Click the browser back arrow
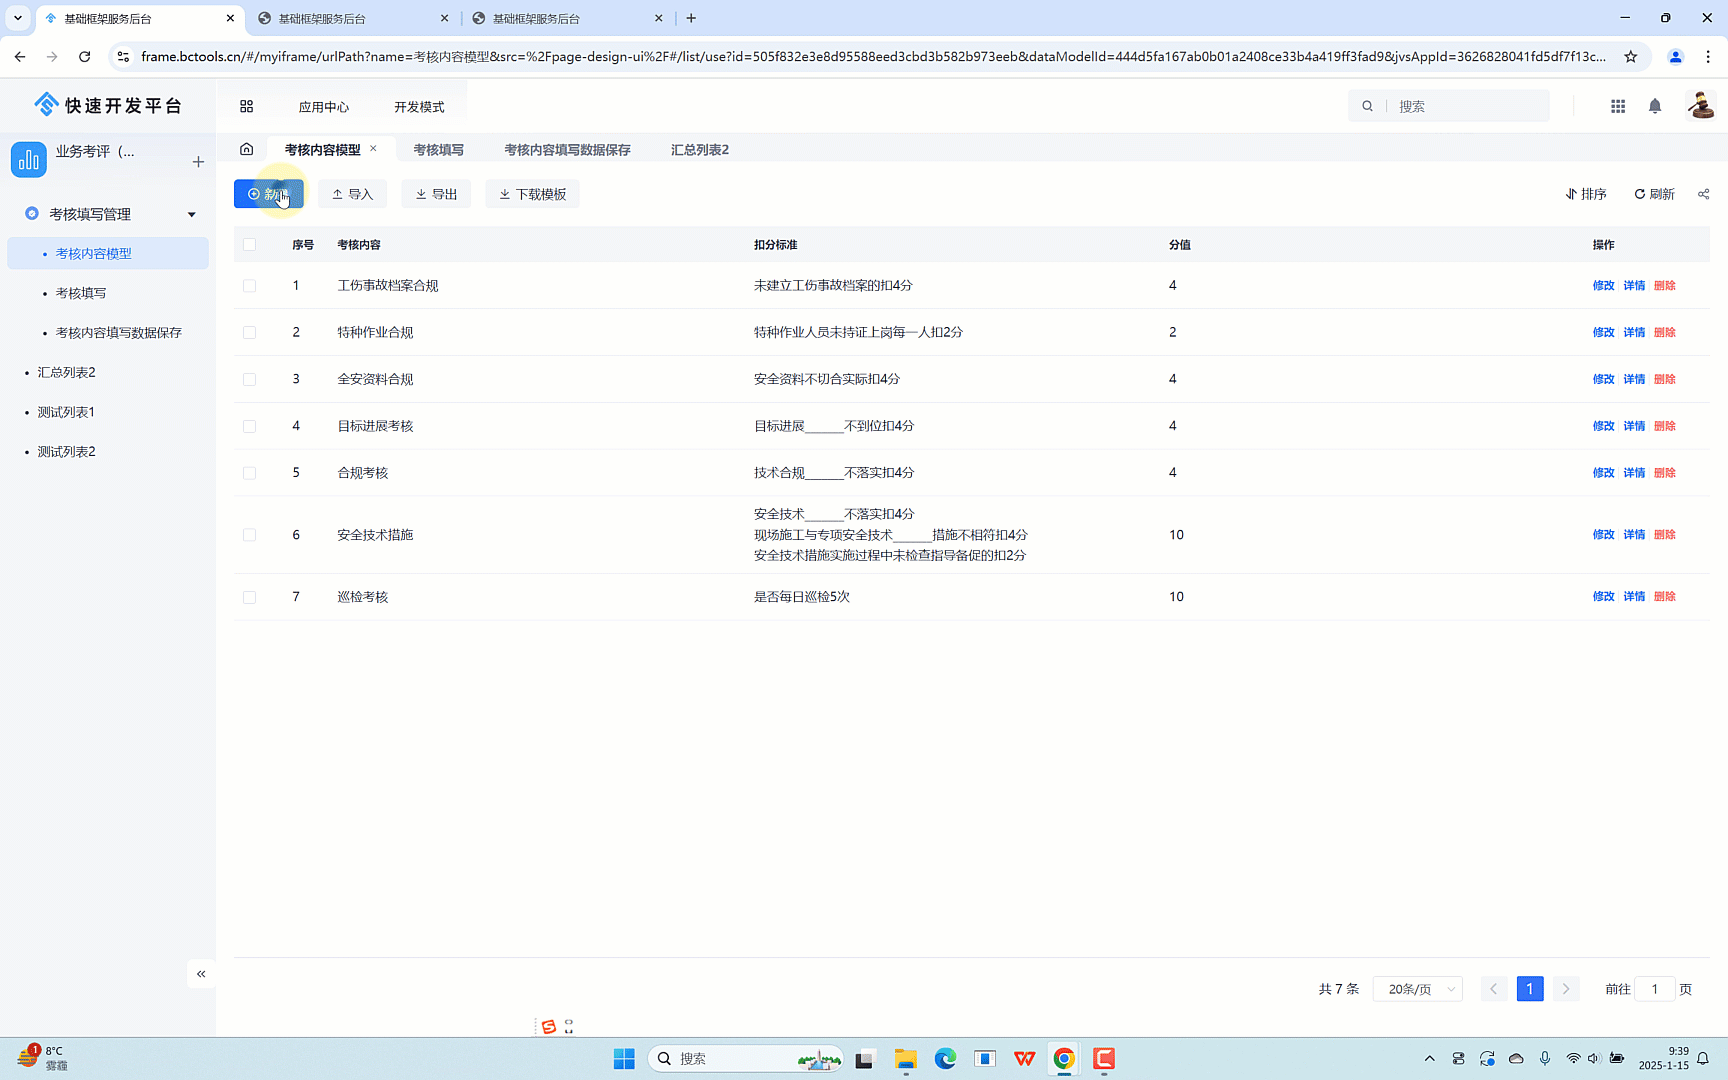Viewport: 1728px width, 1080px height. click(20, 57)
